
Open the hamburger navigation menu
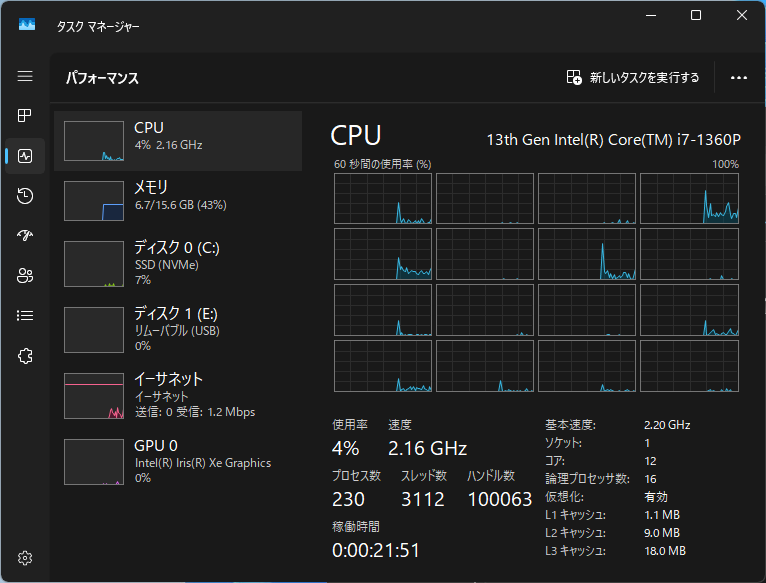coord(25,76)
